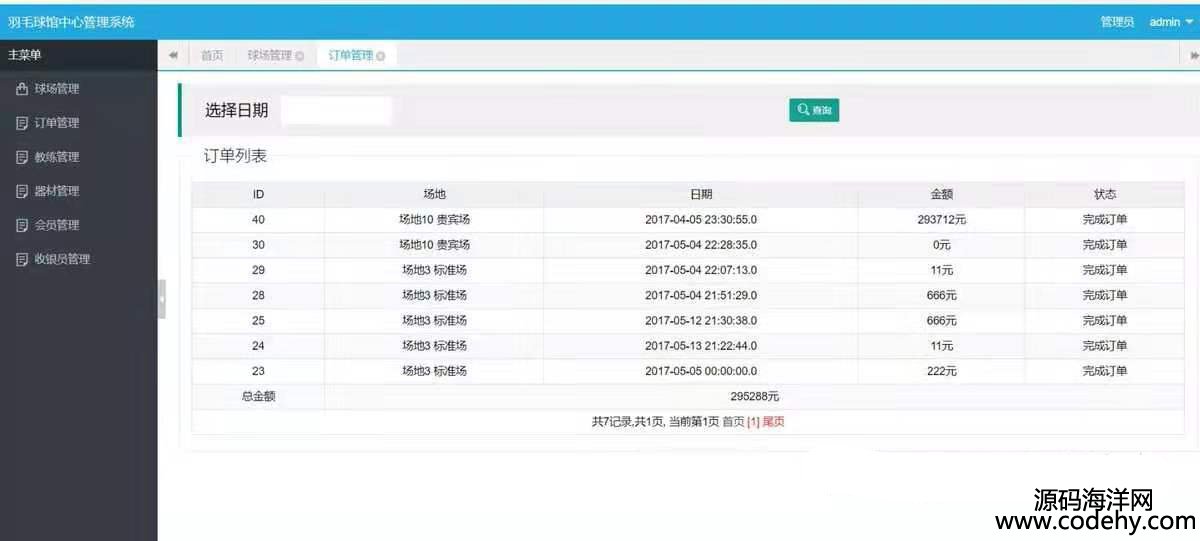The width and height of the screenshot is (1200, 541).
Task: Close the 订单管理 tab
Action: click(381, 56)
